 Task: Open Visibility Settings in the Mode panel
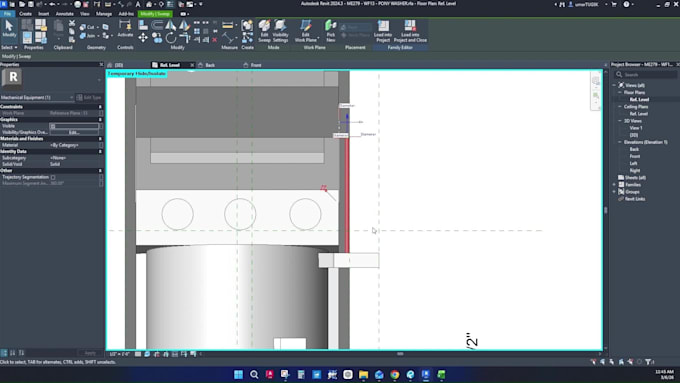click(x=280, y=30)
